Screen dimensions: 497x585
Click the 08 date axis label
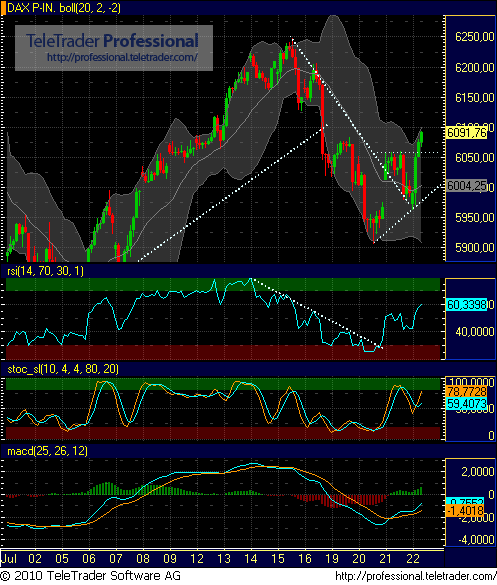[143, 559]
